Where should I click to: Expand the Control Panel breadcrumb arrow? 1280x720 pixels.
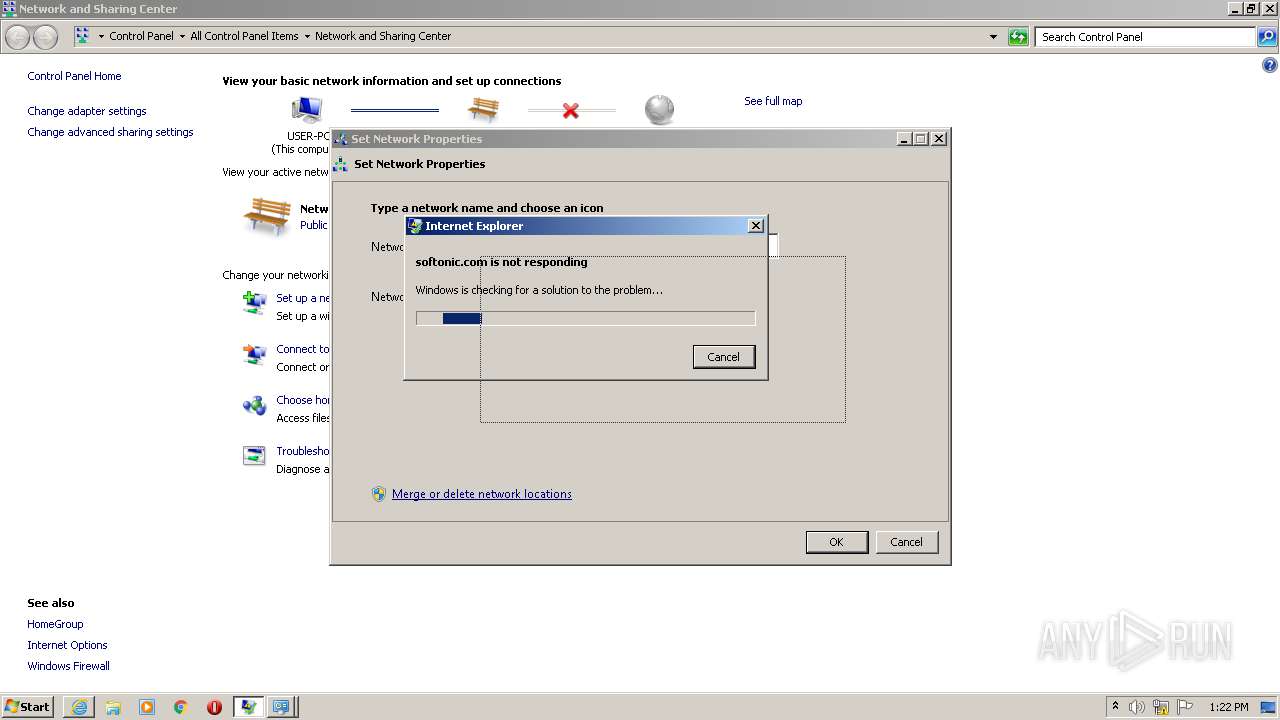pos(181,37)
